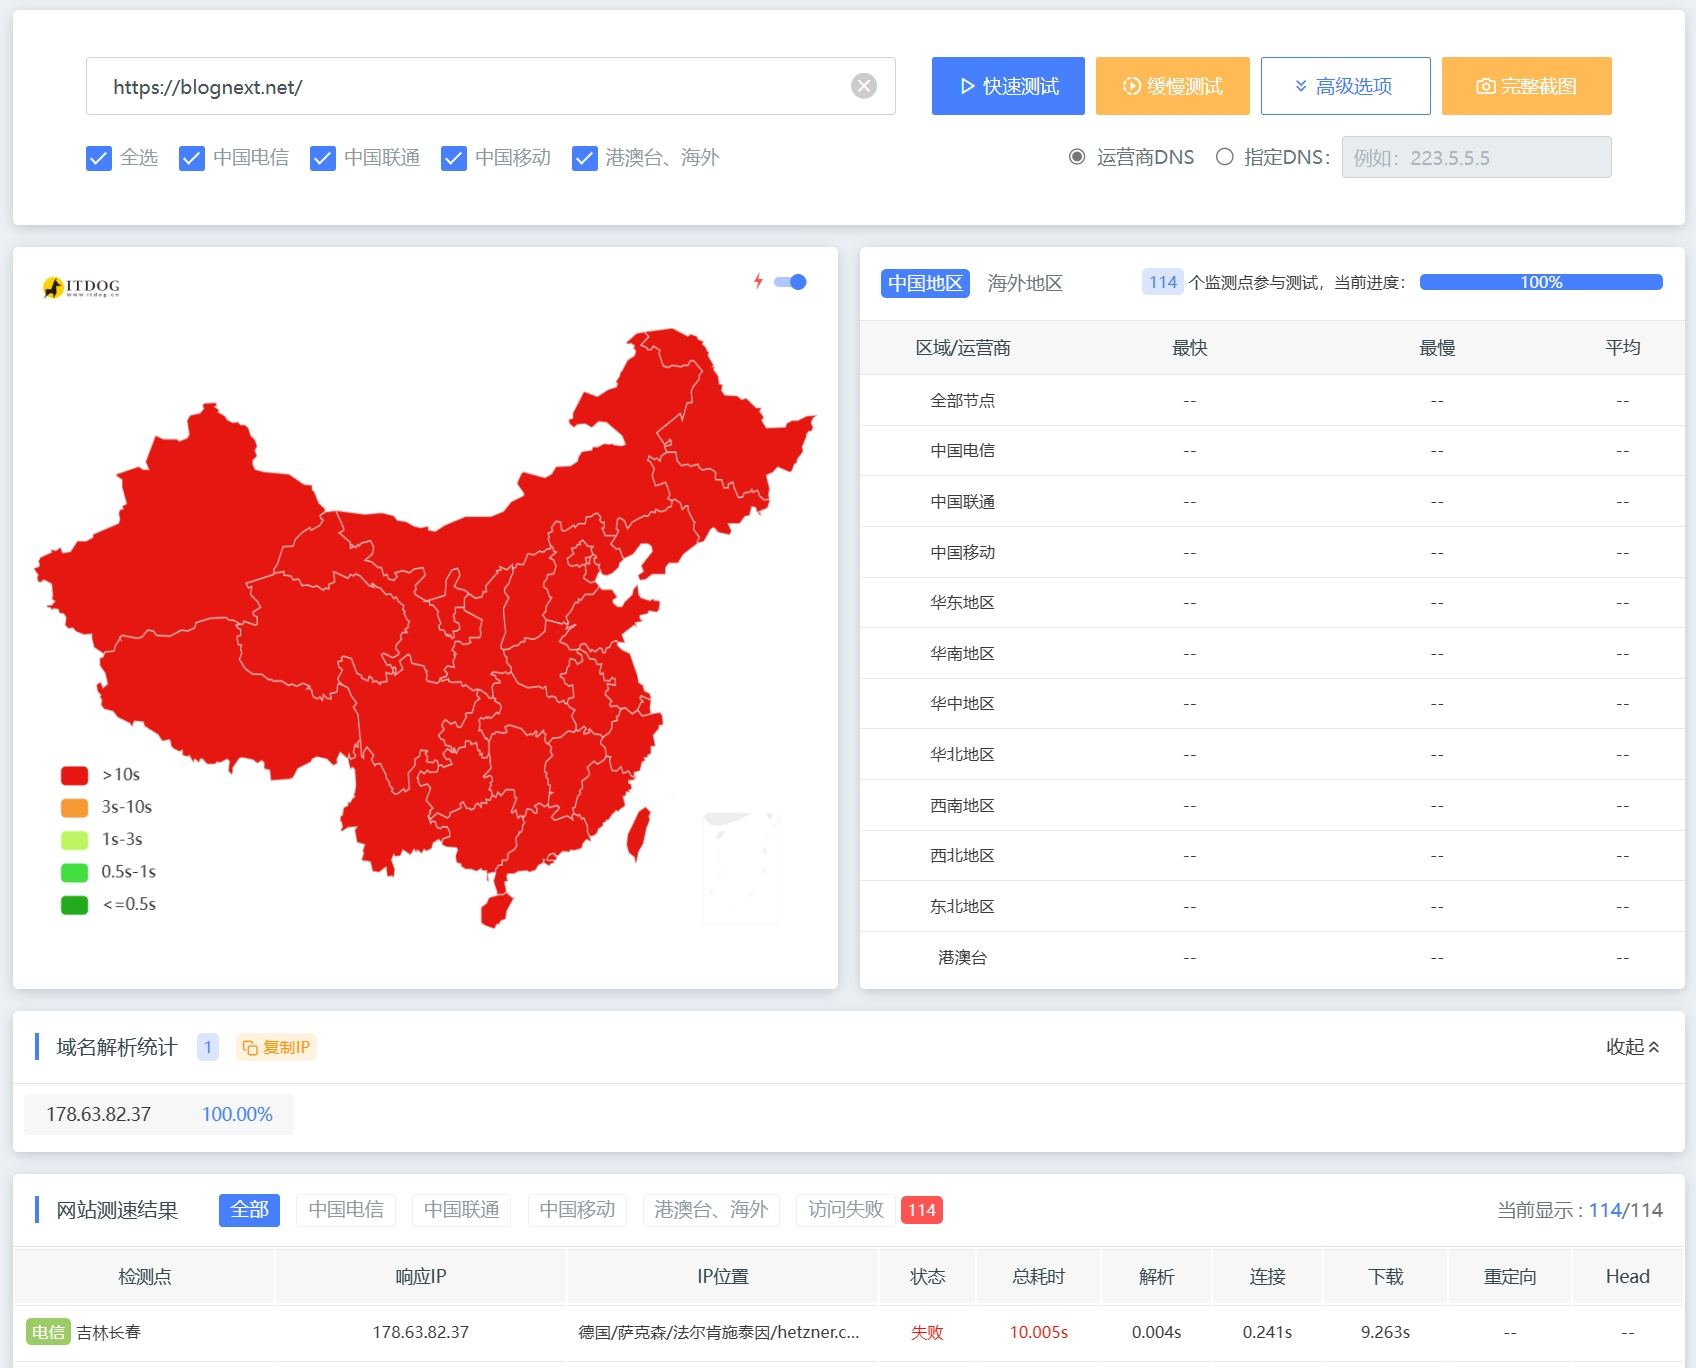The width and height of the screenshot is (1696, 1368).
Task: Click the red 114 failure count badge
Action: pos(921,1210)
